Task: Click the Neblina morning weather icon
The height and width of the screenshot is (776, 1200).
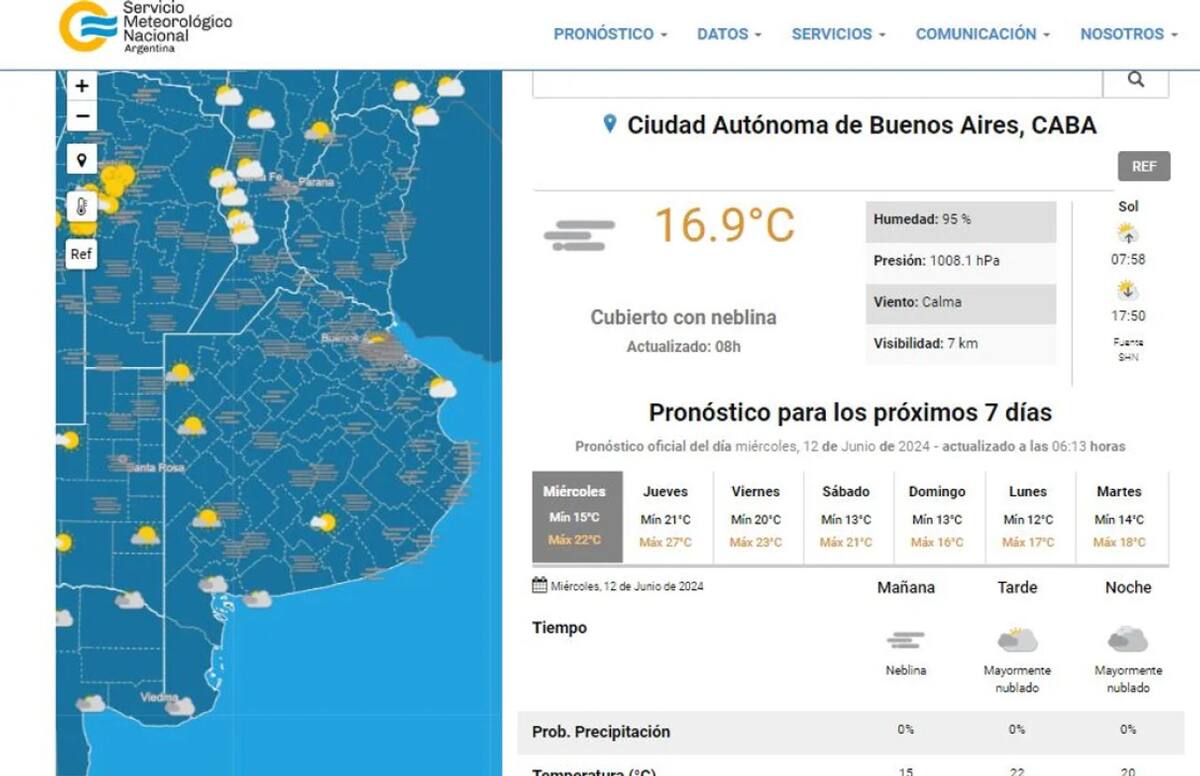Action: pyautogui.click(x=906, y=642)
